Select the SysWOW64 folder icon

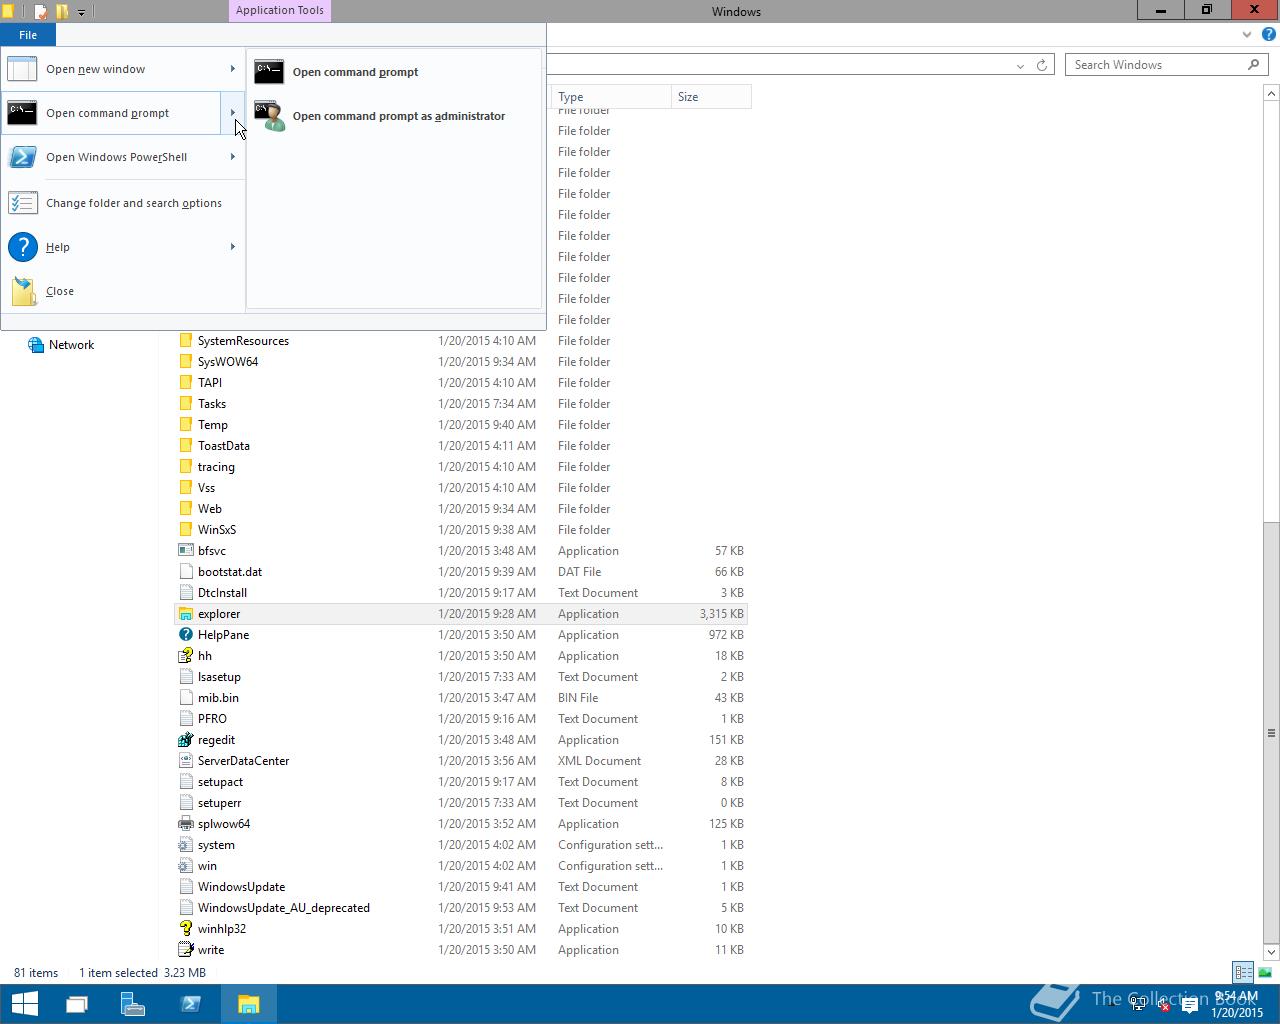(185, 362)
